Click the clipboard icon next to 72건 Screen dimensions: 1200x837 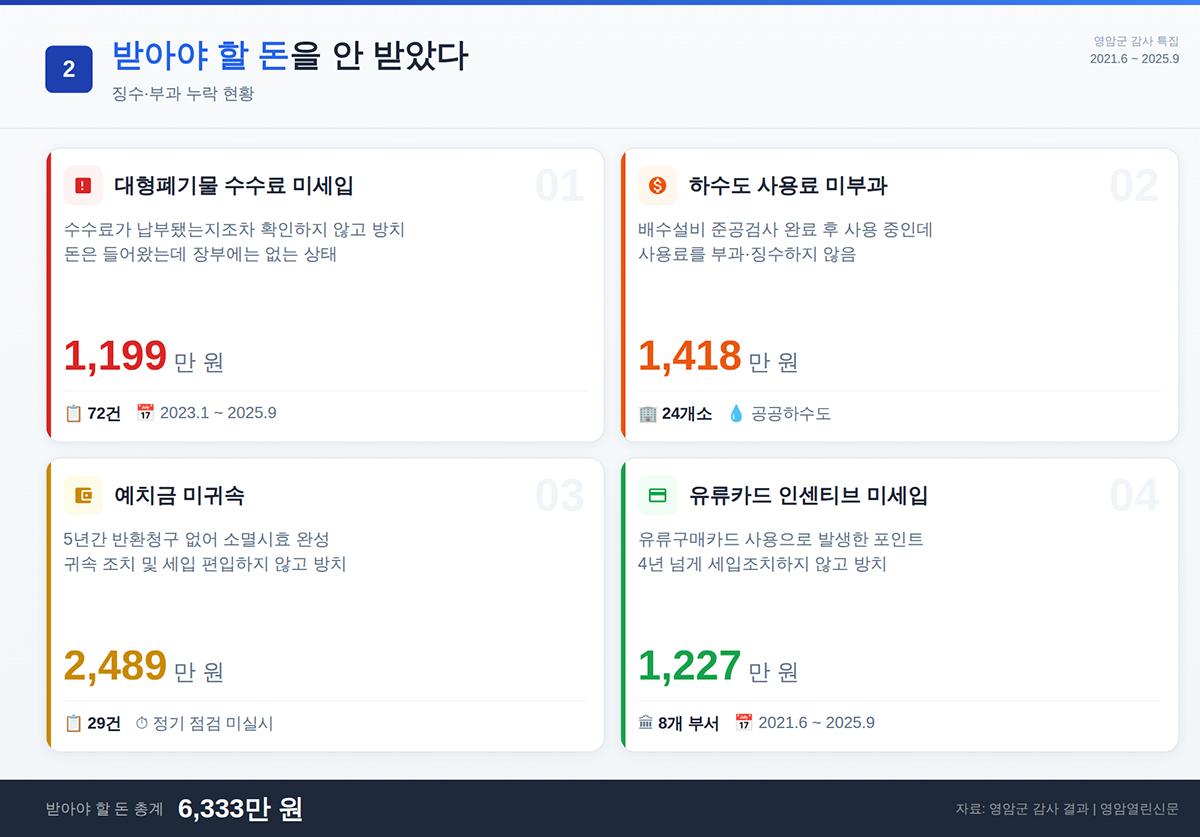pyautogui.click(x=73, y=413)
